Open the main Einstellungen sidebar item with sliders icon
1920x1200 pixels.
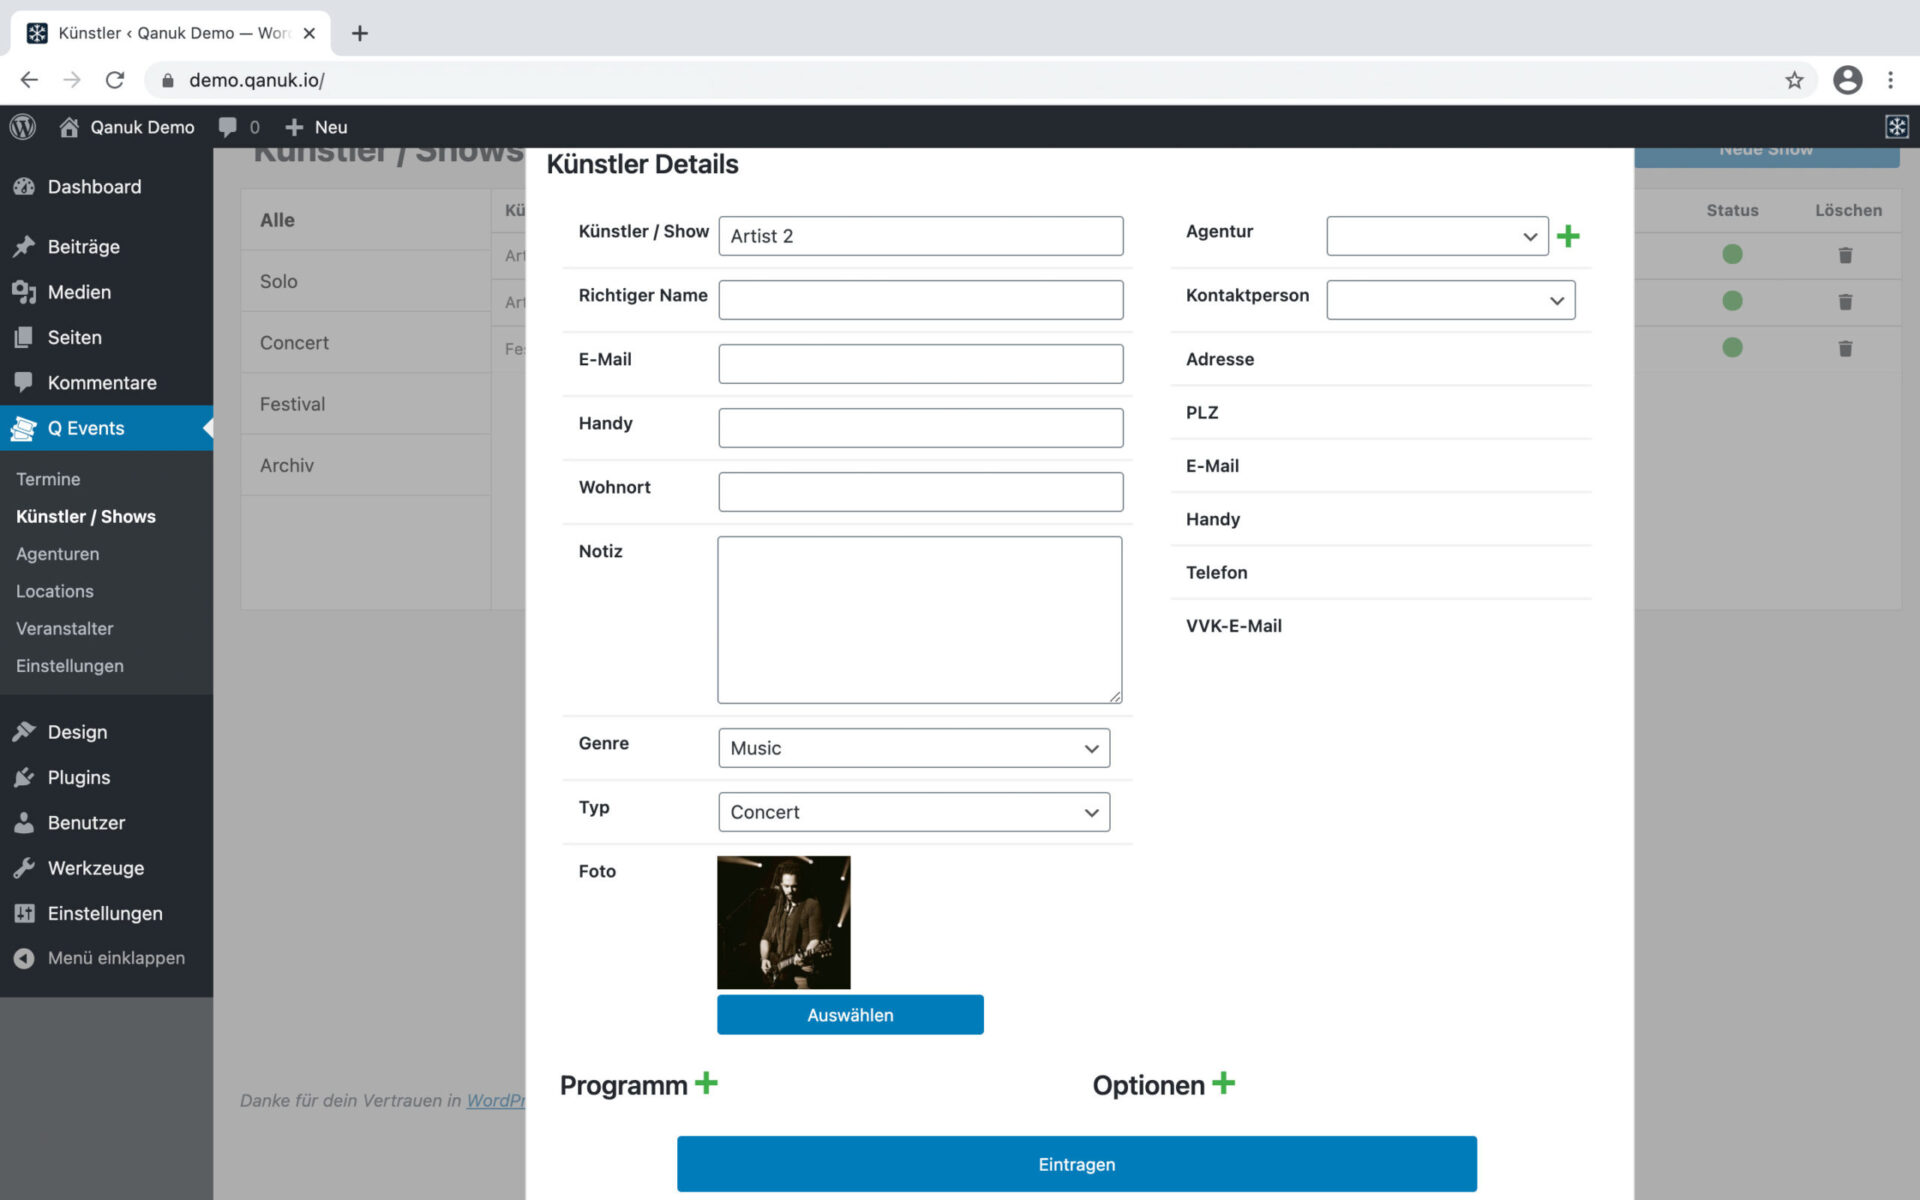(x=106, y=913)
